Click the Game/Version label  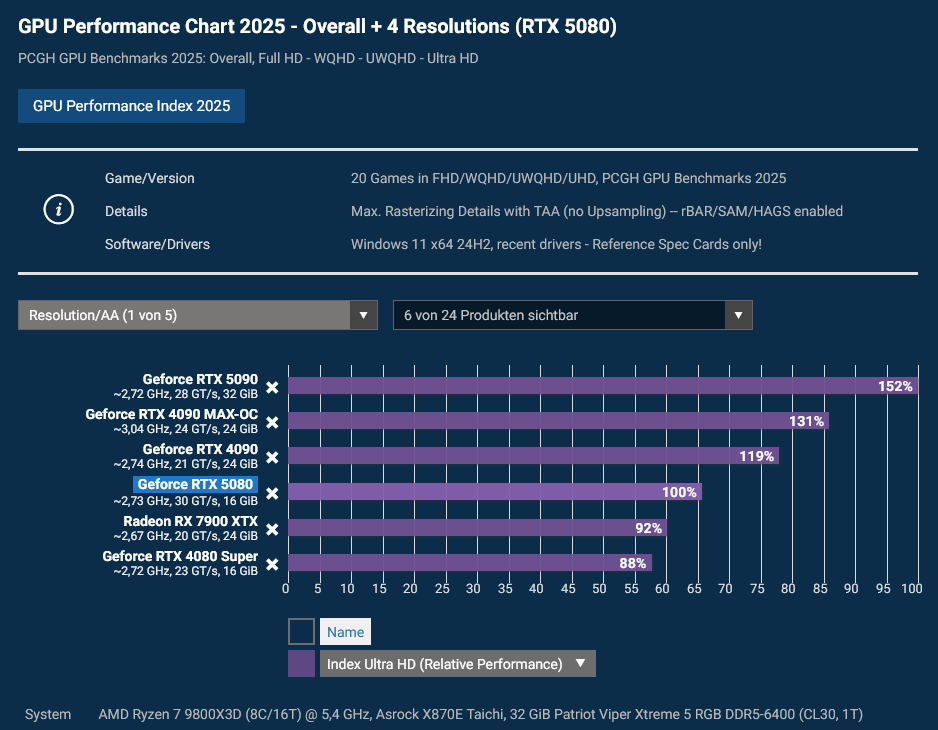tap(150, 178)
